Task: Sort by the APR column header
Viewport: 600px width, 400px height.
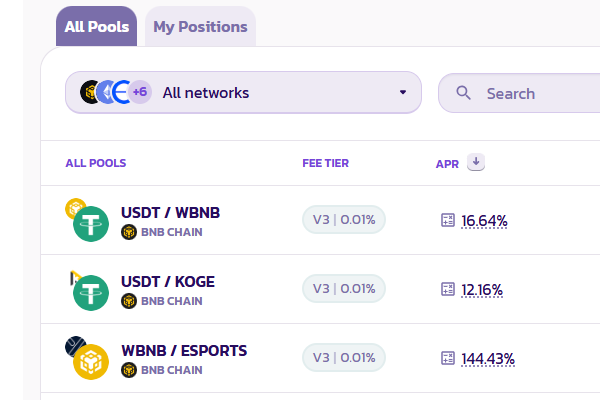Action: pyautogui.click(x=447, y=163)
